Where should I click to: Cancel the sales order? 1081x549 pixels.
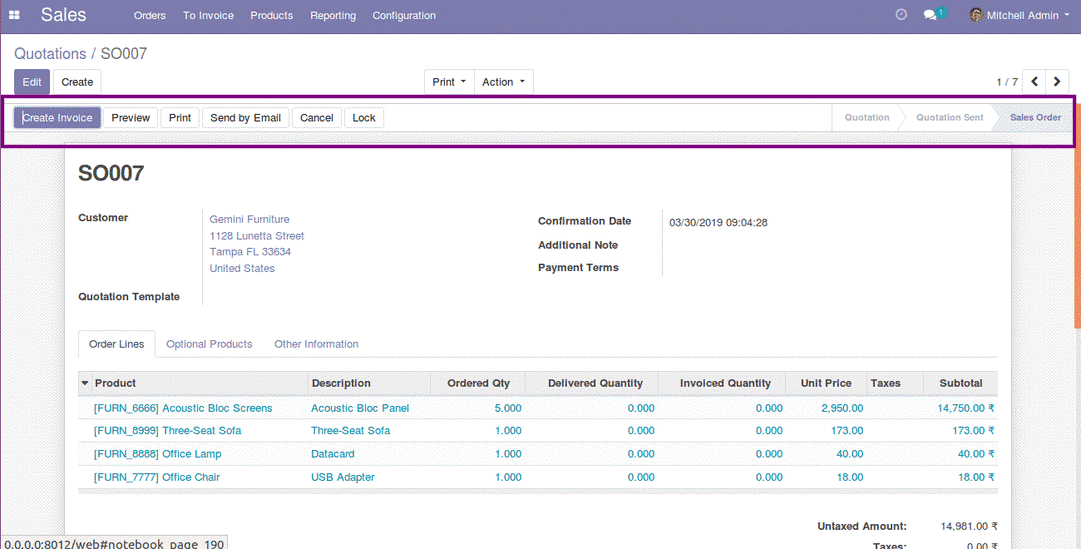(316, 118)
